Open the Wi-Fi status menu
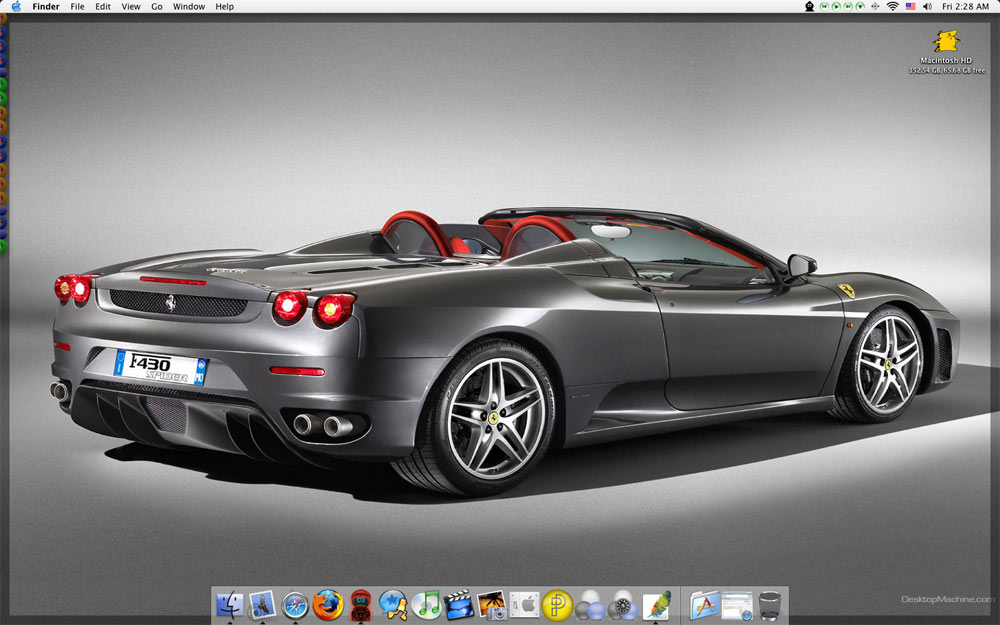Image resolution: width=1000 pixels, height=625 pixels. click(x=891, y=6)
